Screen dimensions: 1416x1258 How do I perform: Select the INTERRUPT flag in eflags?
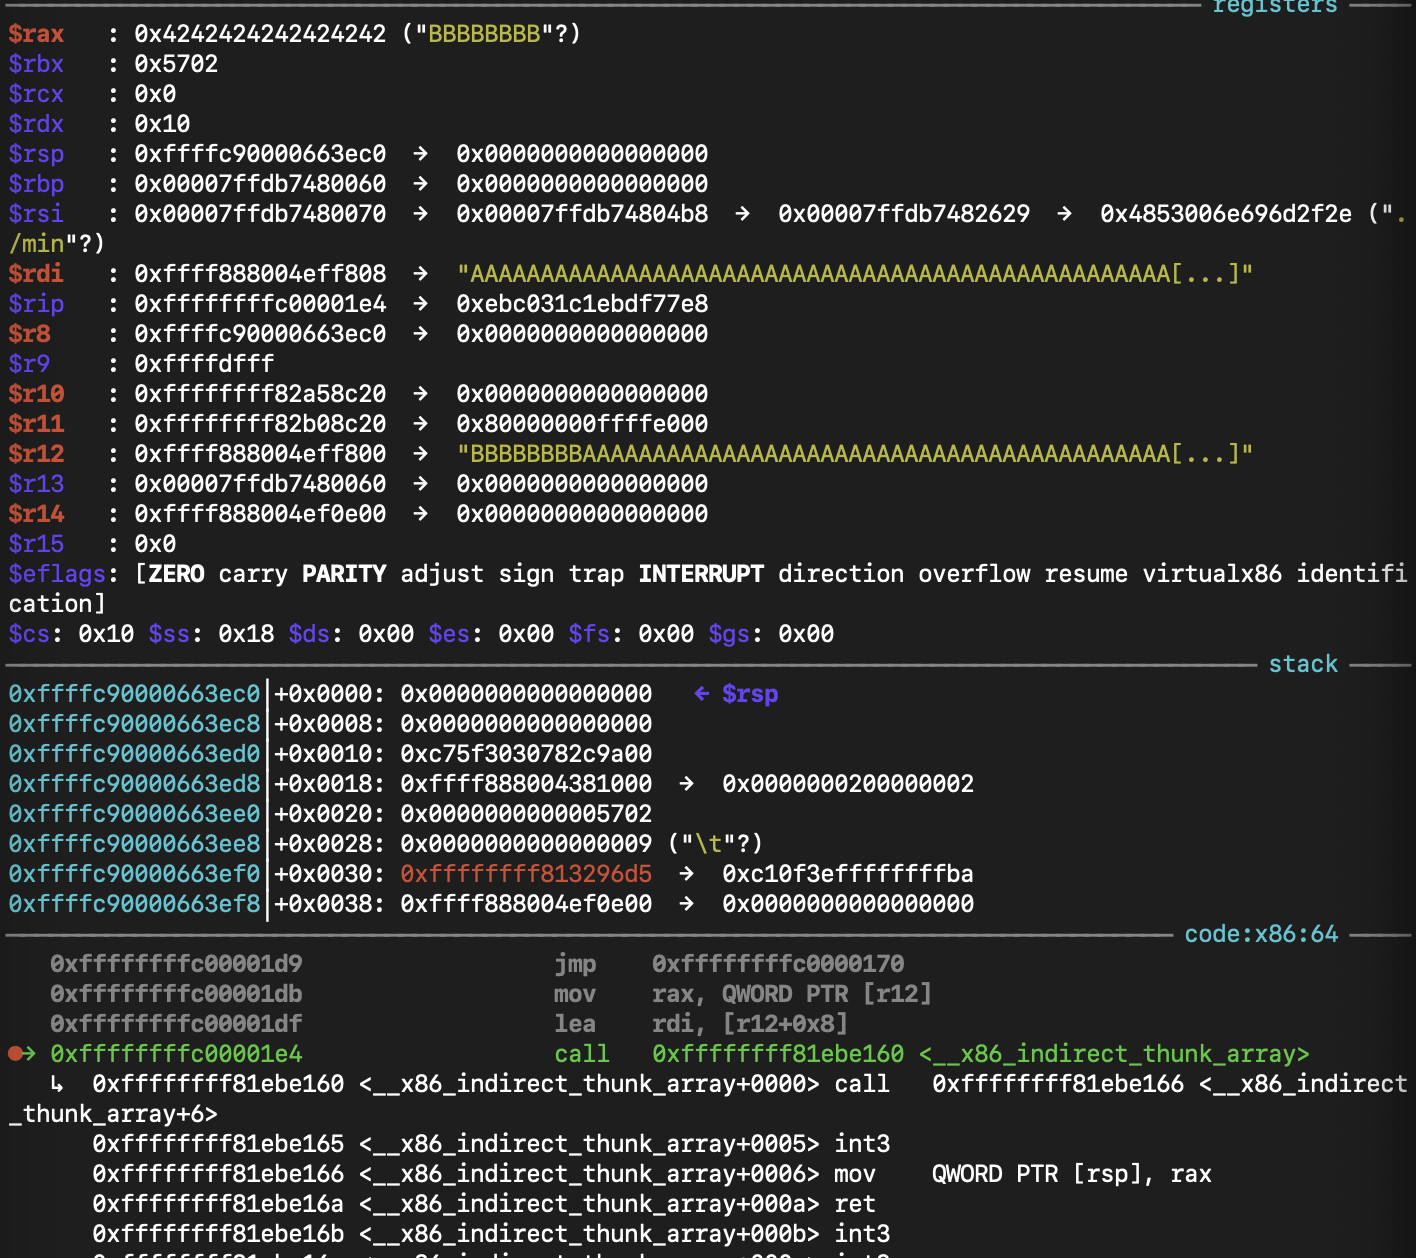tap(701, 574)
